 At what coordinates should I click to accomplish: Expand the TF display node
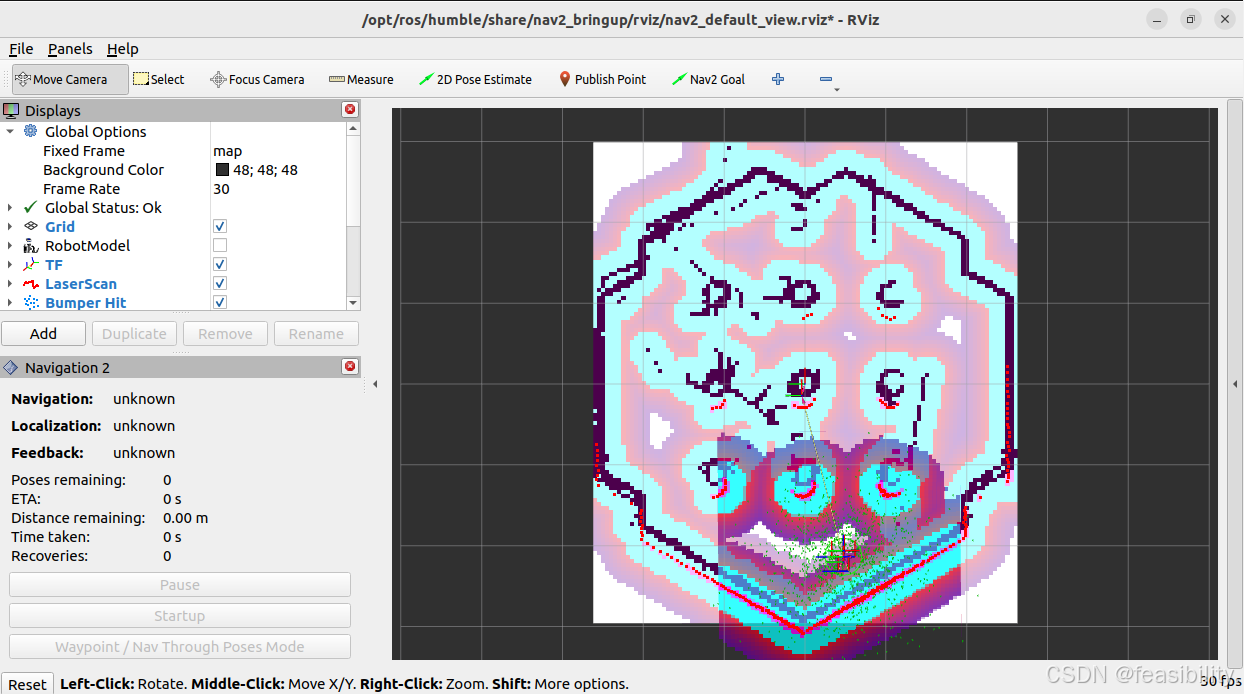(x=10, y=264)
